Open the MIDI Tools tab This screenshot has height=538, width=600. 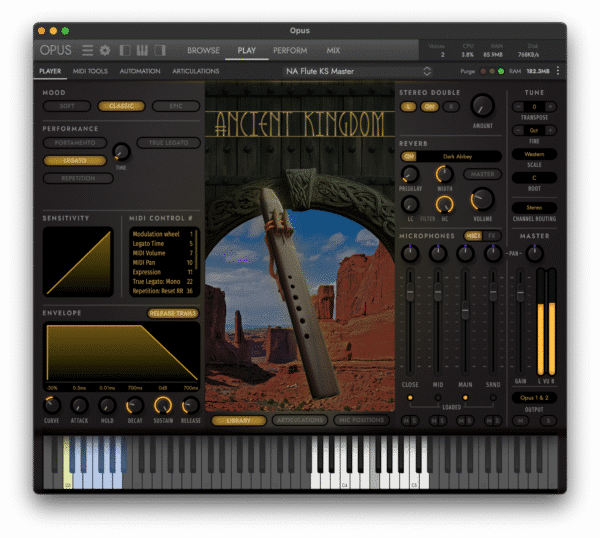point(90,71)
